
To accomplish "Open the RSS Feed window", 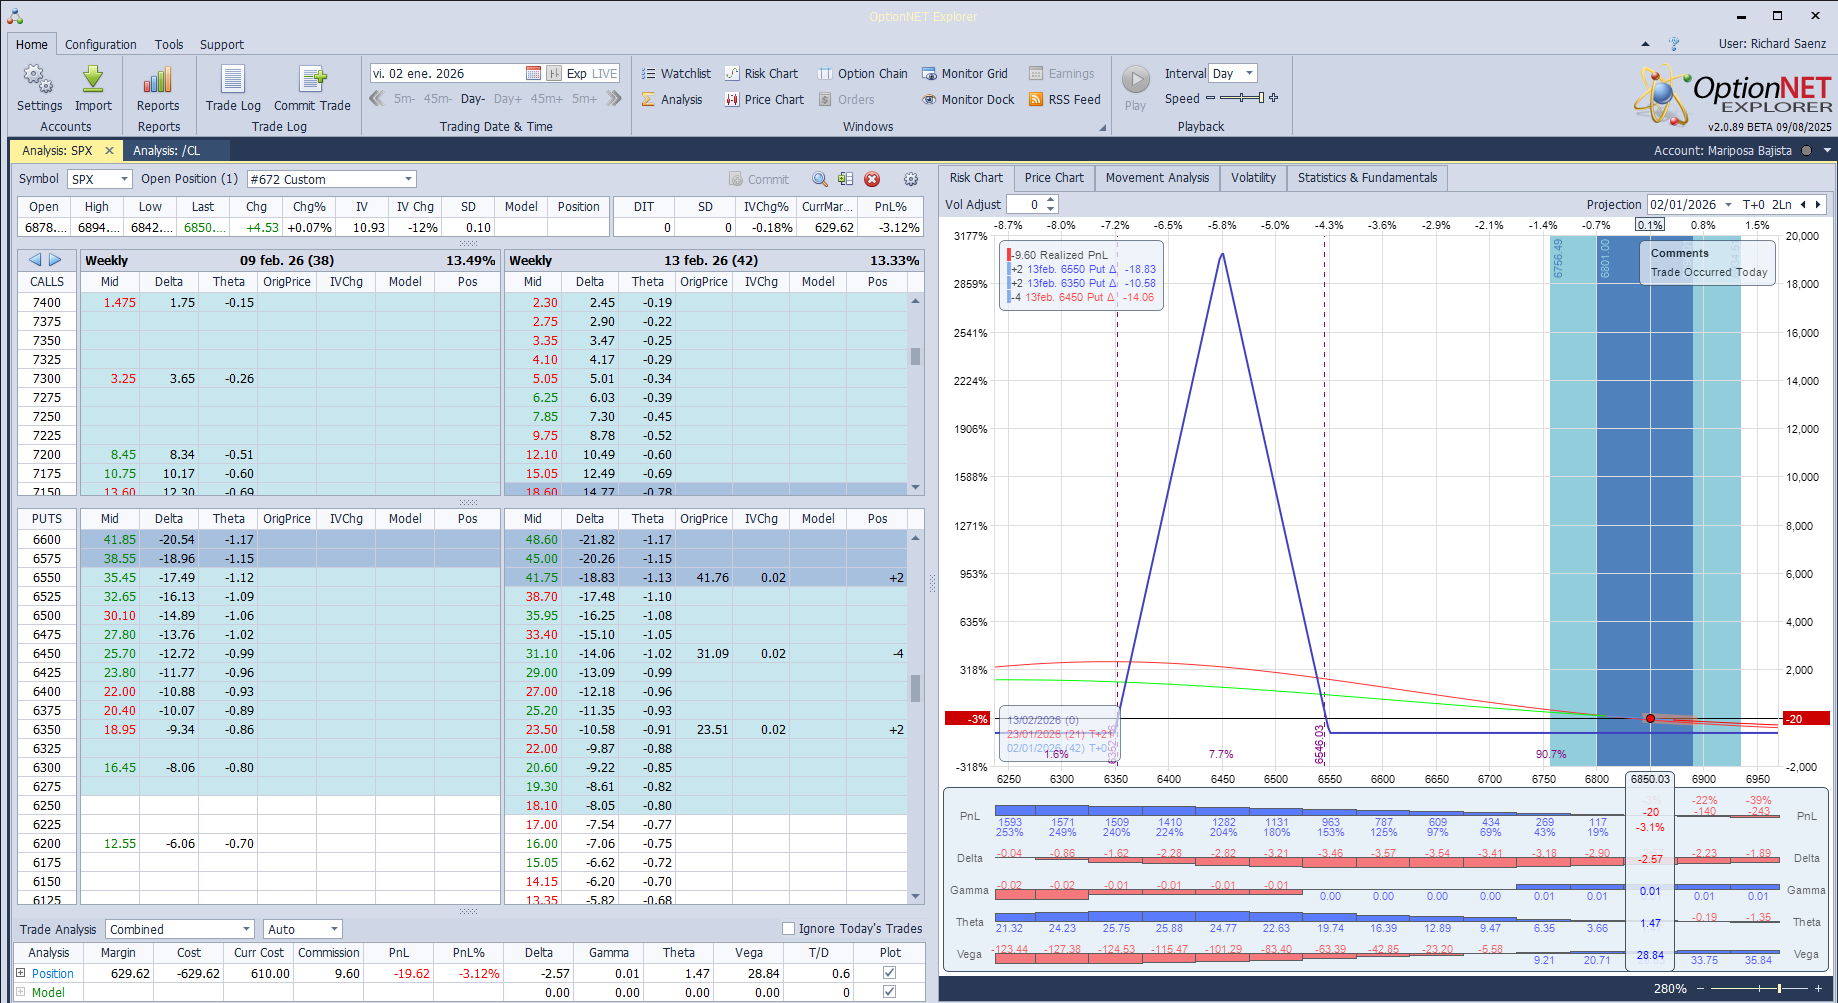I will (x=1065, y=100).
